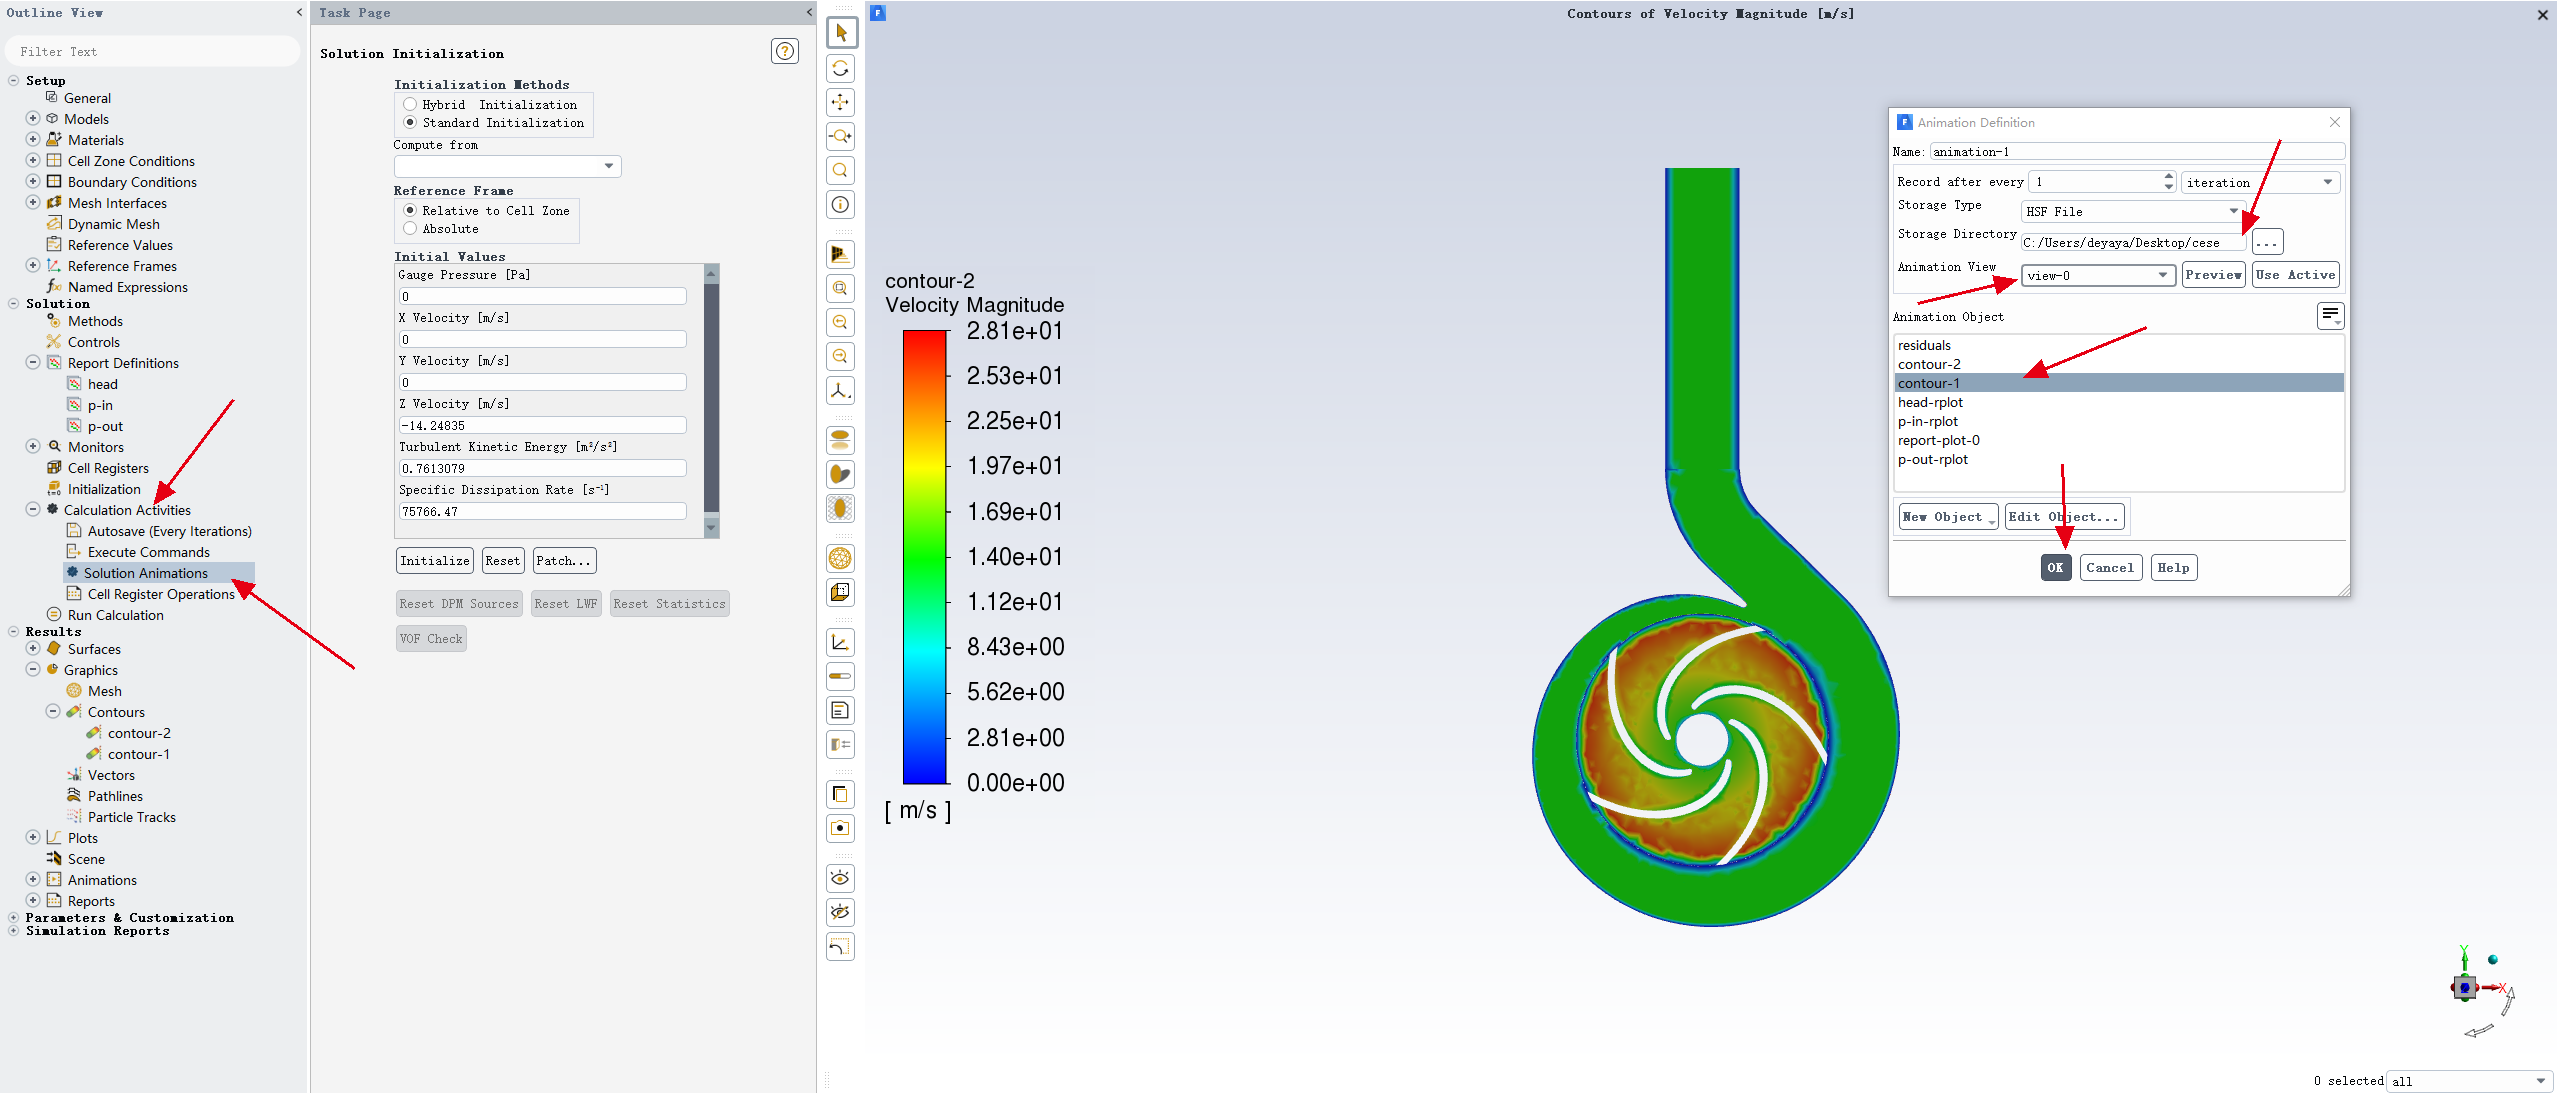Click the Initialize button
The image size is (2557, 1093).
click(x=435, y=561)
